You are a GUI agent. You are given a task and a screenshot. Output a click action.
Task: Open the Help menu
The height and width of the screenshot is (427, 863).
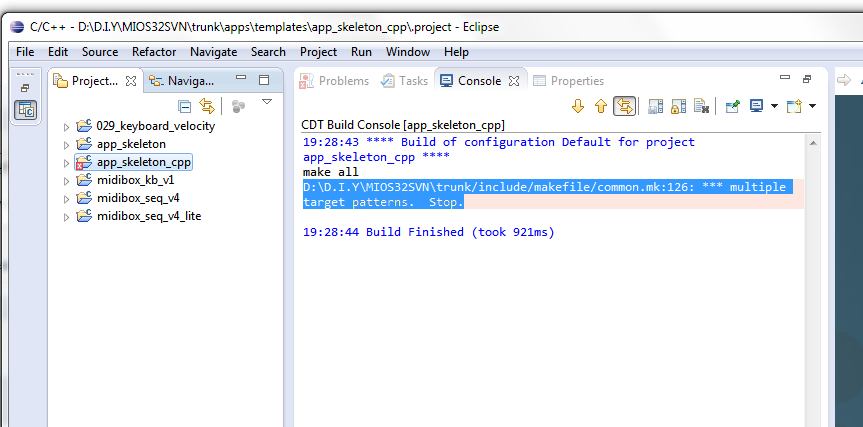456,52
